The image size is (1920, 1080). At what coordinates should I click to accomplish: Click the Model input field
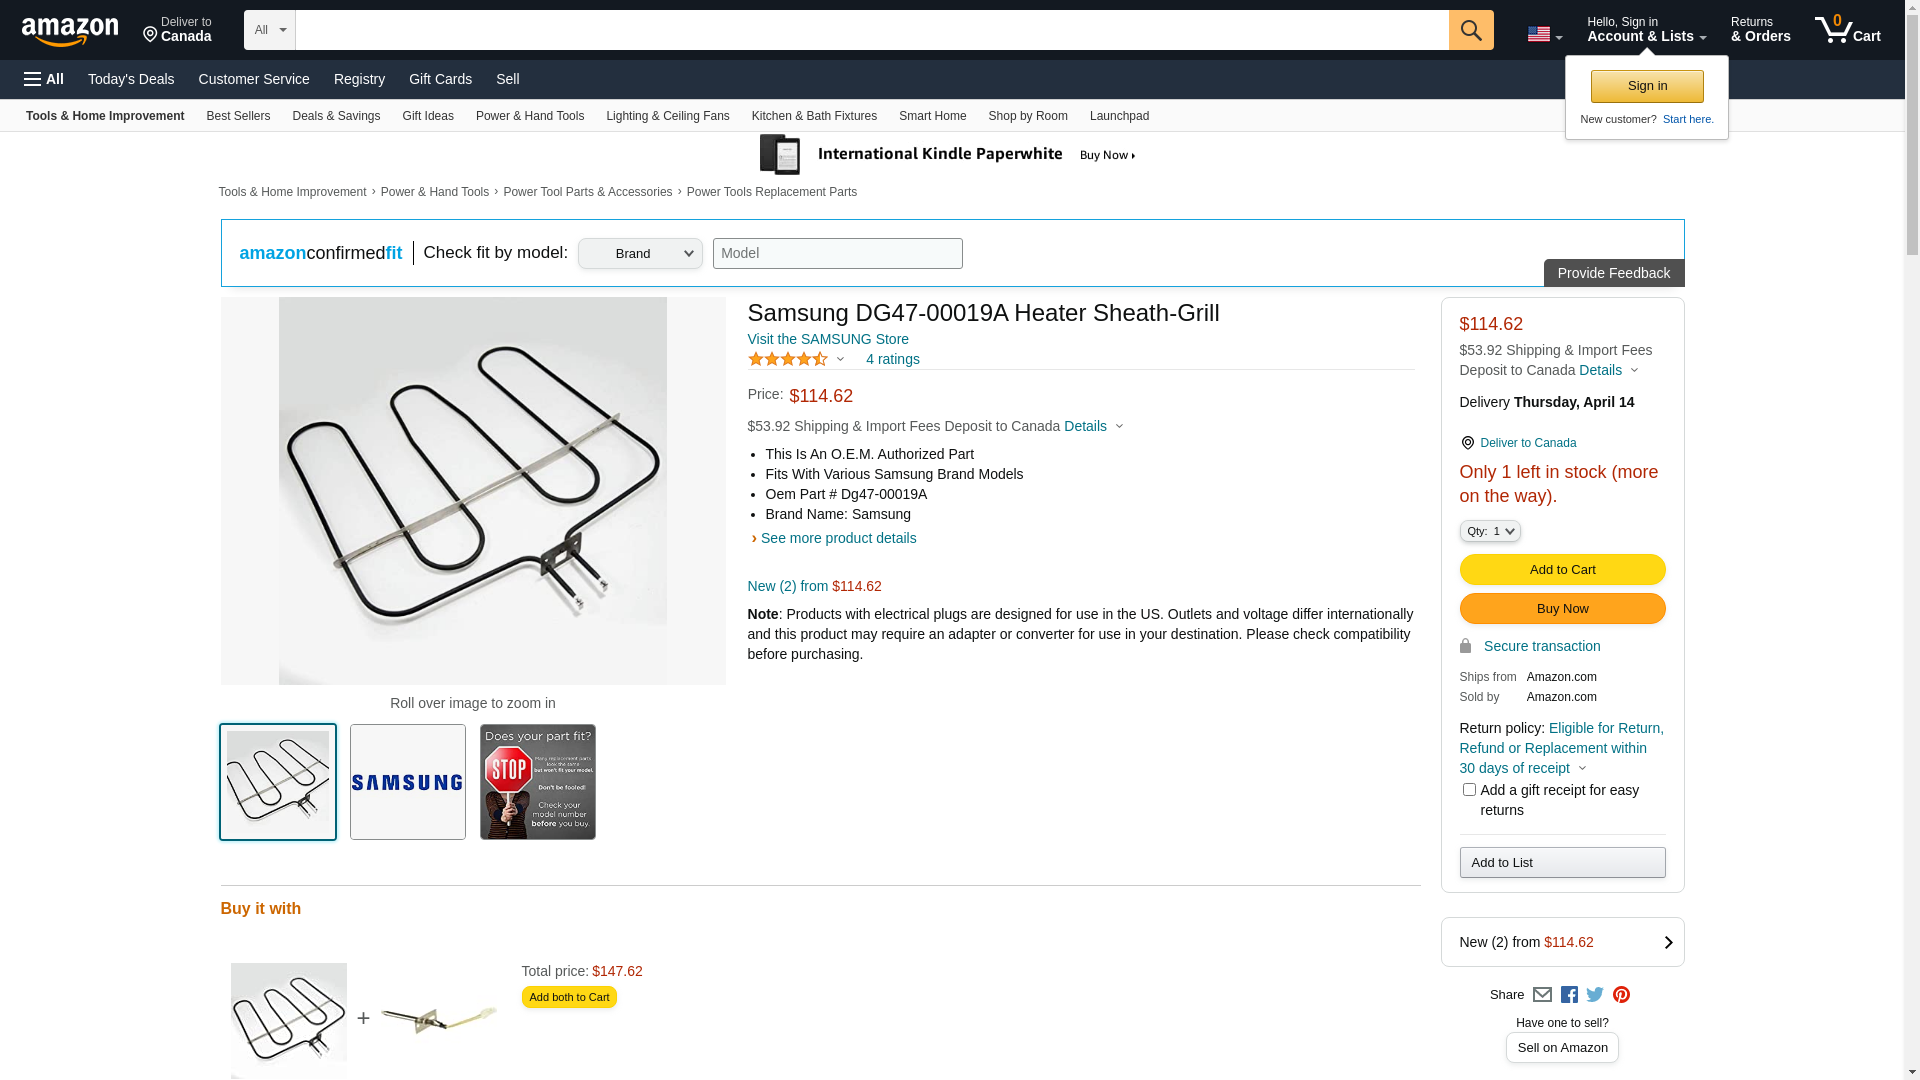point(838,254)
